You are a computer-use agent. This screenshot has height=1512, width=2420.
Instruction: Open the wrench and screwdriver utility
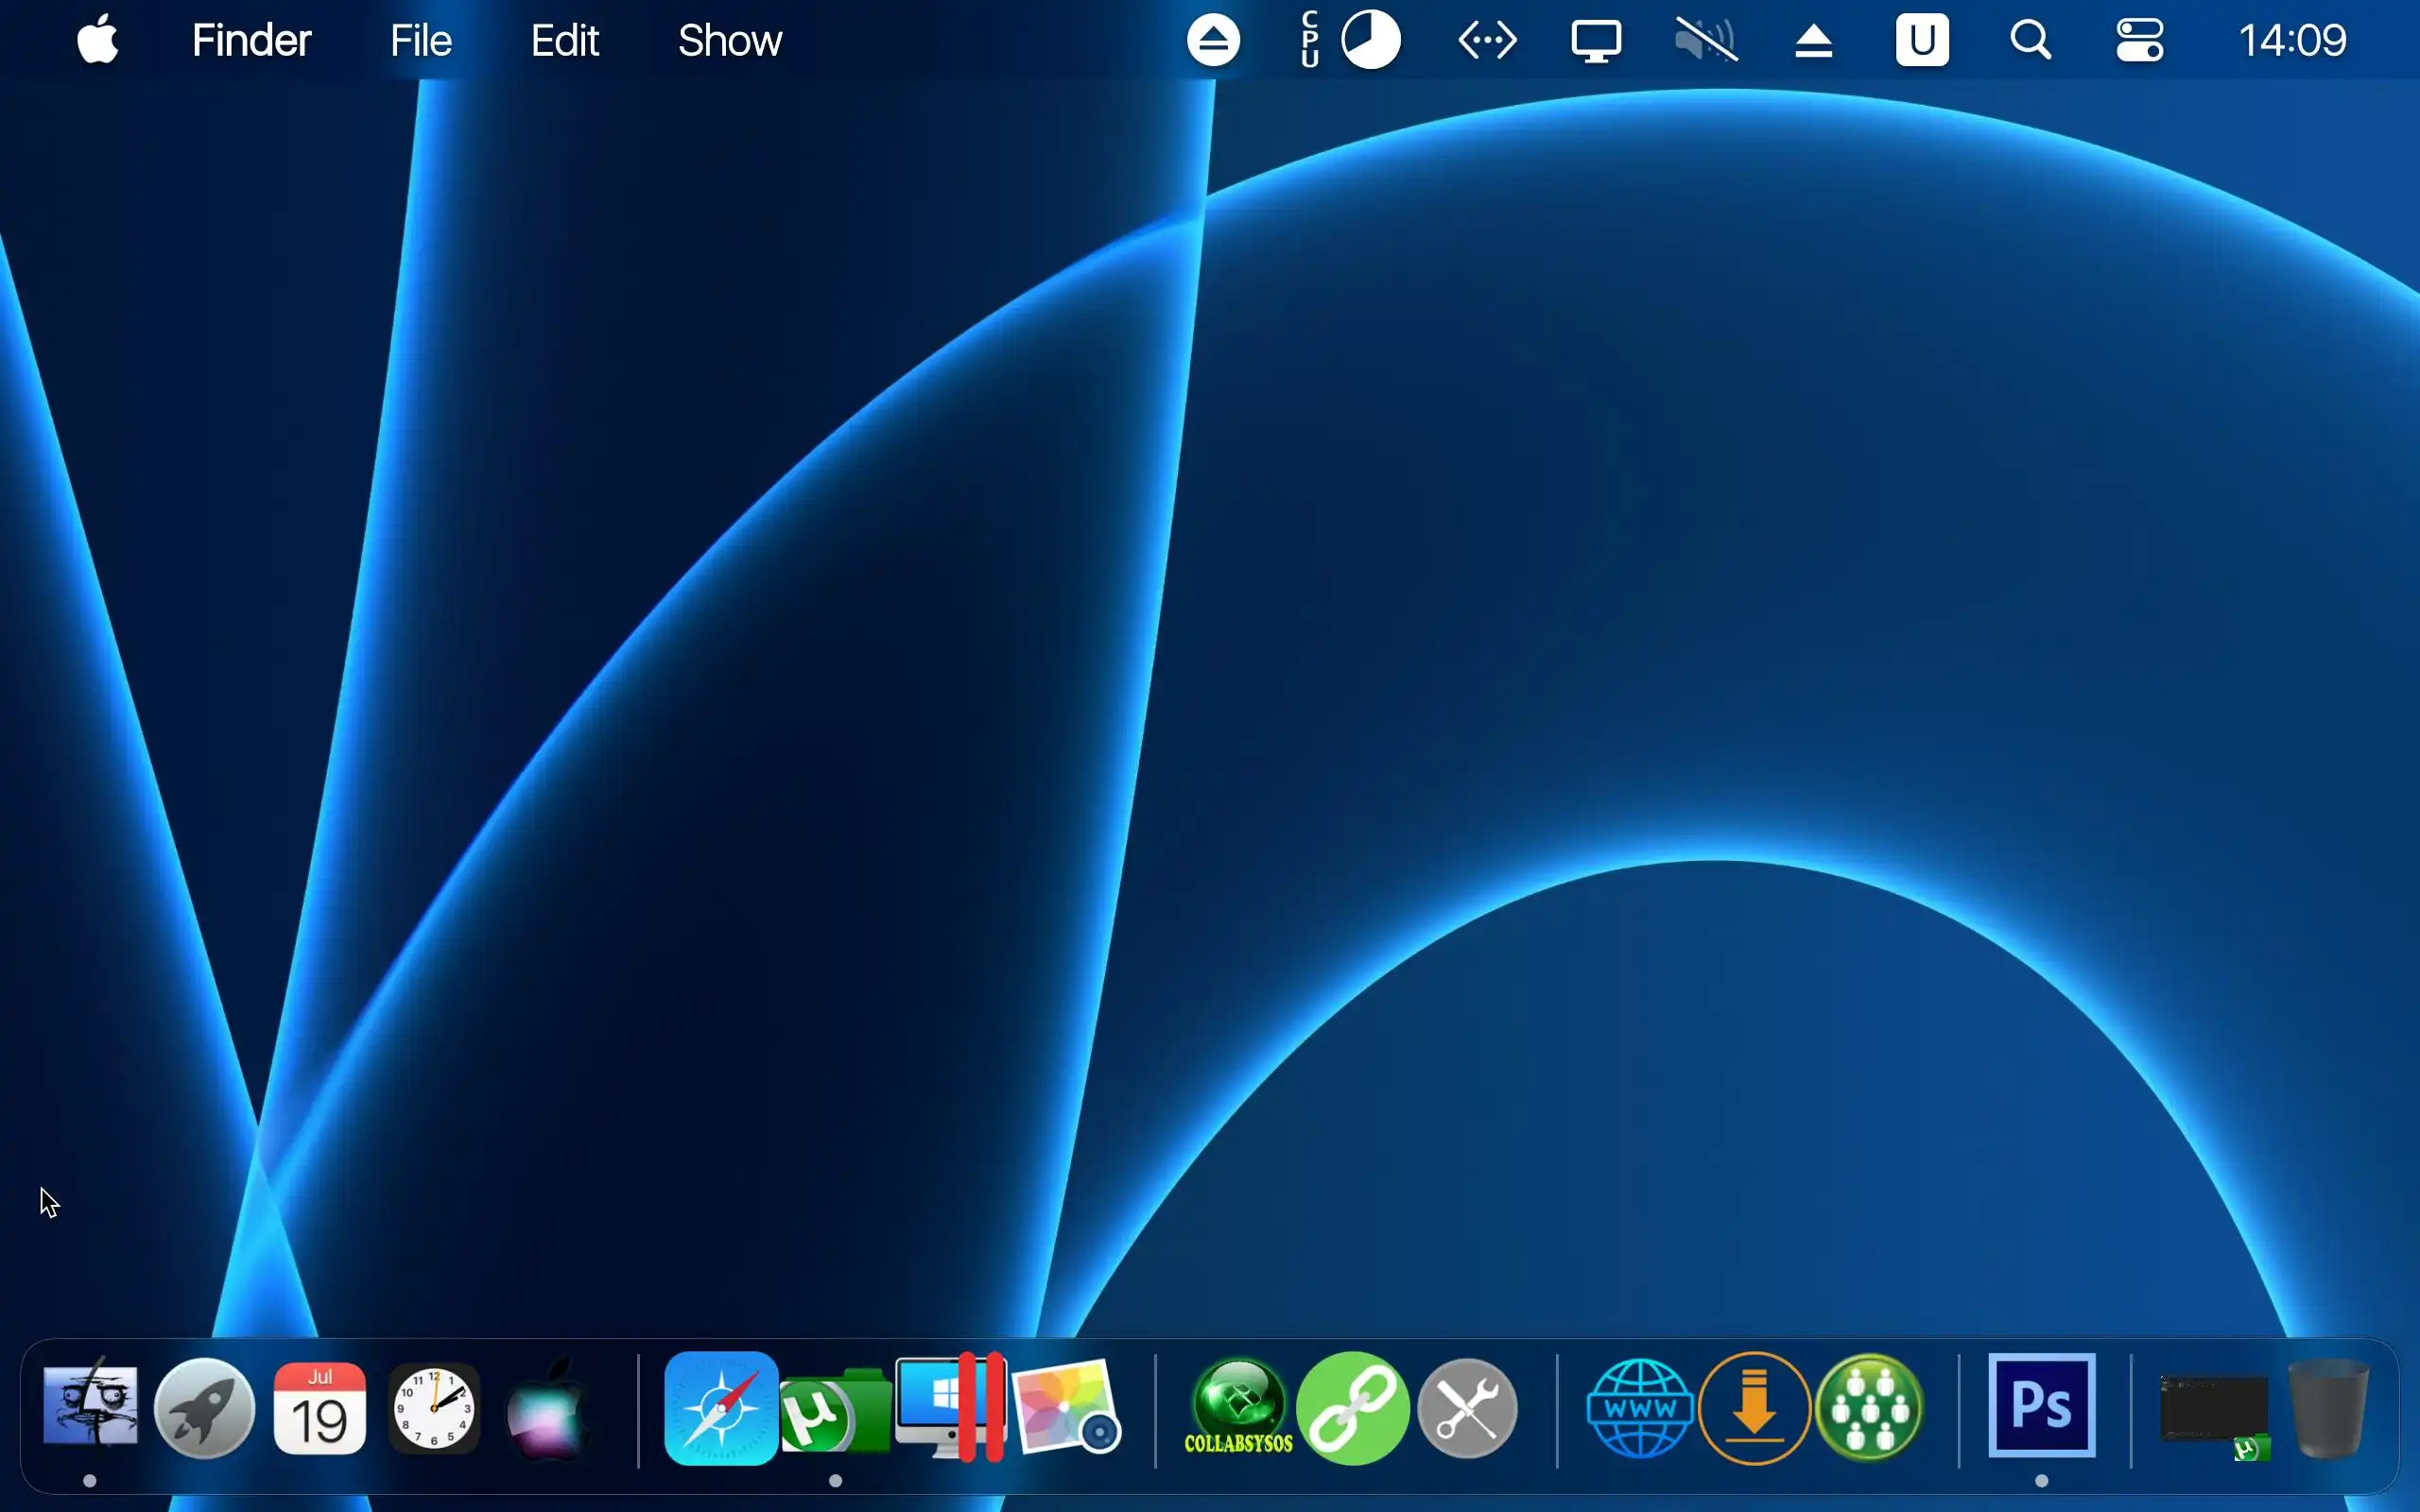point(1468,1408)
